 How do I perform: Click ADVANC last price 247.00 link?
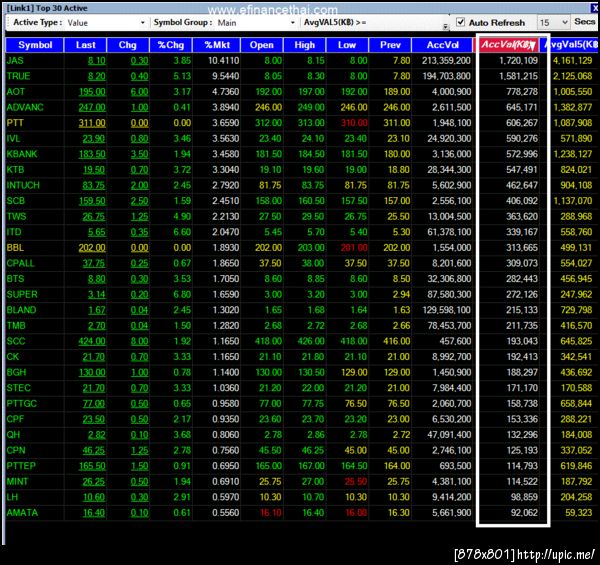pyautogui.click(x=92, y=108)
